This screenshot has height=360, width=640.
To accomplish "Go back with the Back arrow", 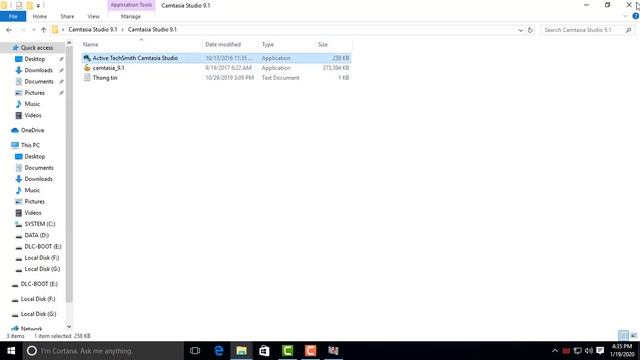I will (9, 30).
